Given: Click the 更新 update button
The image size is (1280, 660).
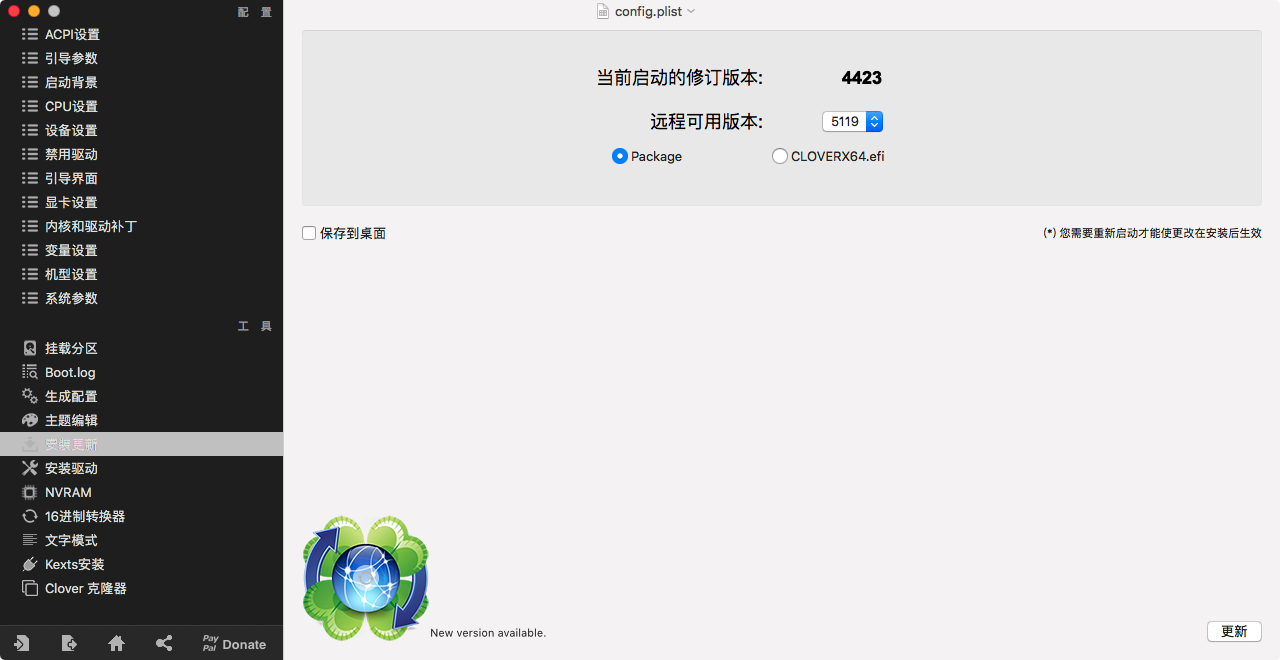Looking at the screenshot, I should (x=1234, y=632).
